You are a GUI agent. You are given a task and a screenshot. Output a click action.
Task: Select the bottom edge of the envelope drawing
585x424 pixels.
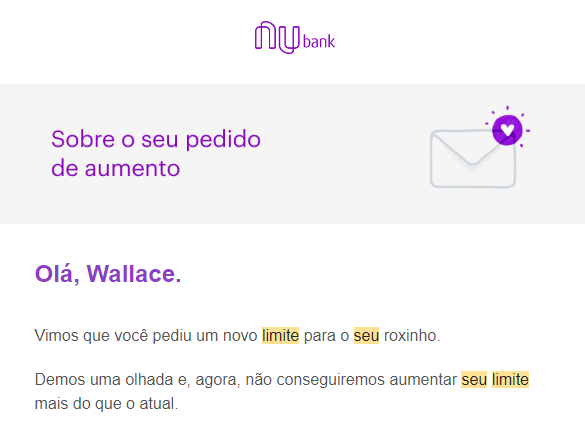coord(473,186)
